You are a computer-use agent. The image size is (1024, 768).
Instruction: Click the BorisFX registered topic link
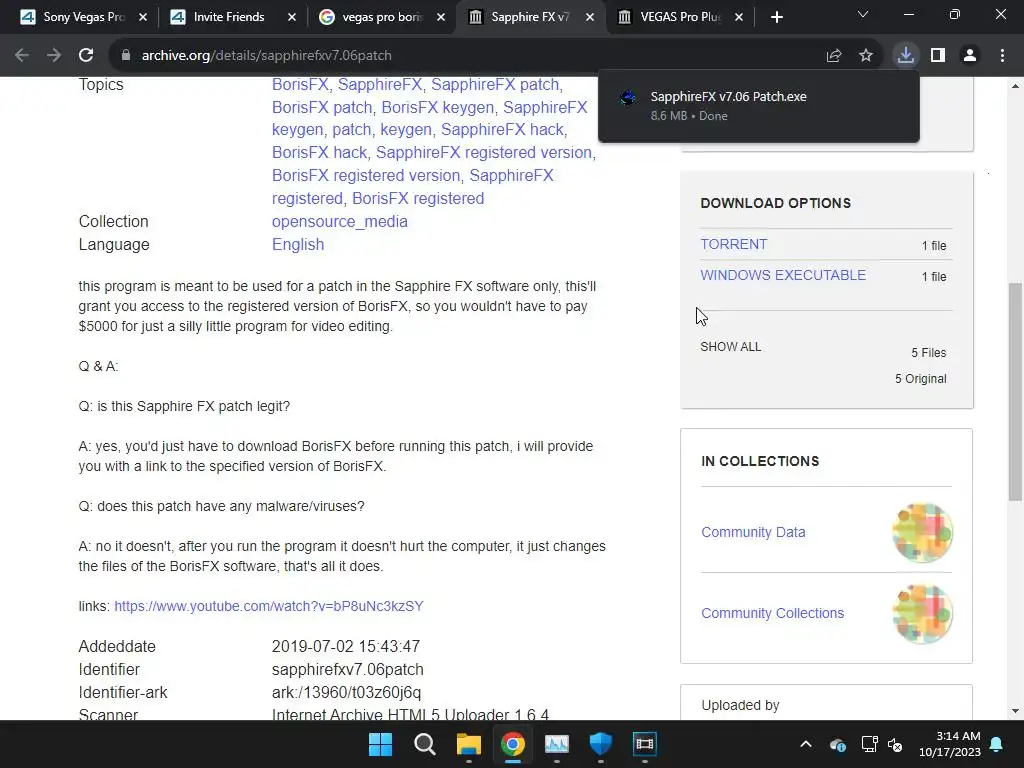pos(418,198)
